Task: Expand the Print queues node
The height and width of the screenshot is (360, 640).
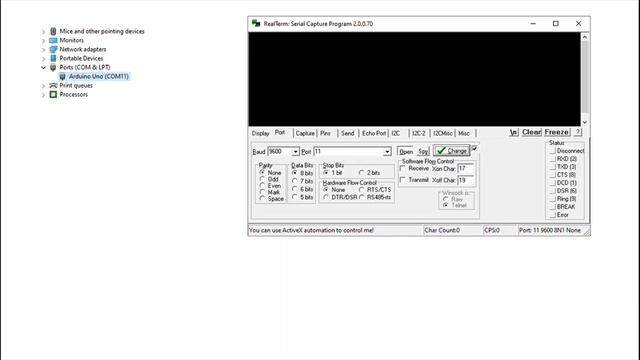Action: coord(43,86)
